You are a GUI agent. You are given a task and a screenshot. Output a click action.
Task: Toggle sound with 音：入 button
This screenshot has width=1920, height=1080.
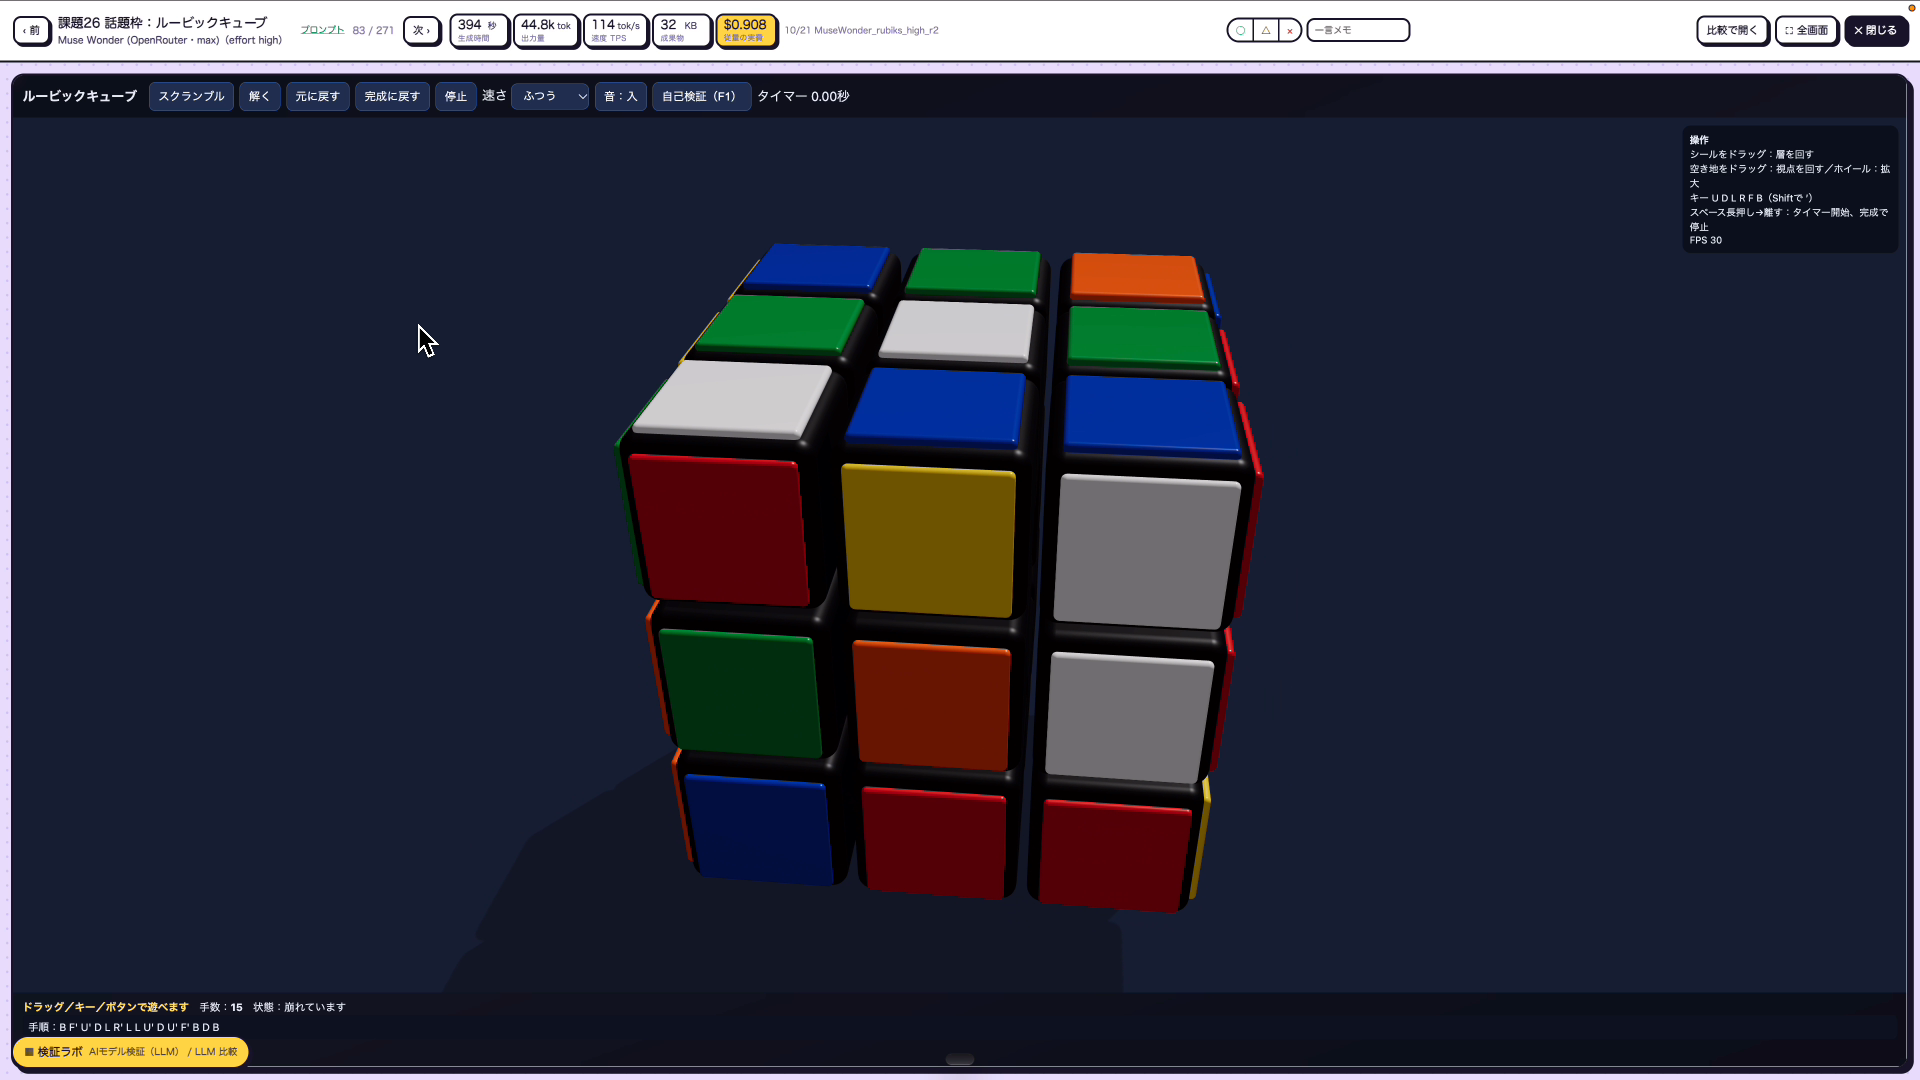[x=620, y=96]
